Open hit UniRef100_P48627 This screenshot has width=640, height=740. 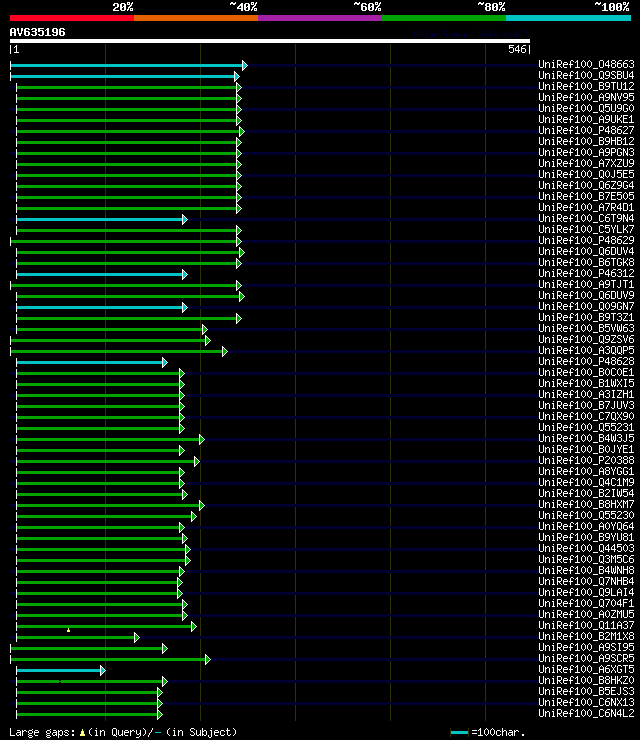(x=586, y=130)
